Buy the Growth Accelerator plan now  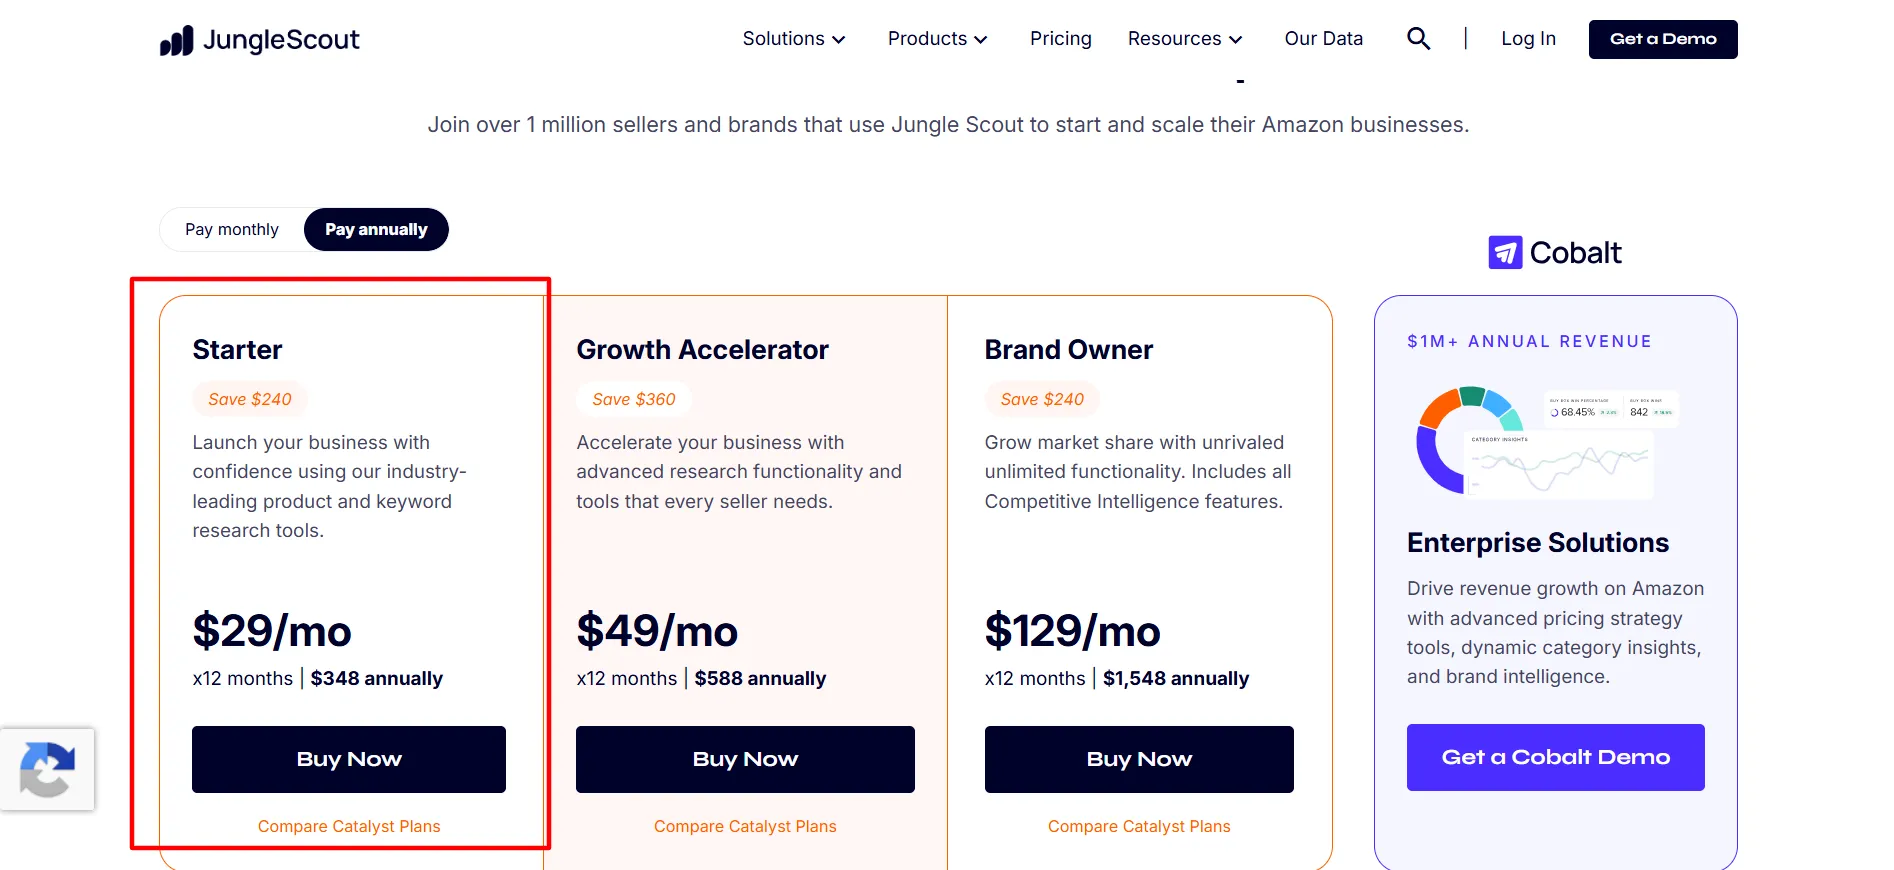[745, 759]
